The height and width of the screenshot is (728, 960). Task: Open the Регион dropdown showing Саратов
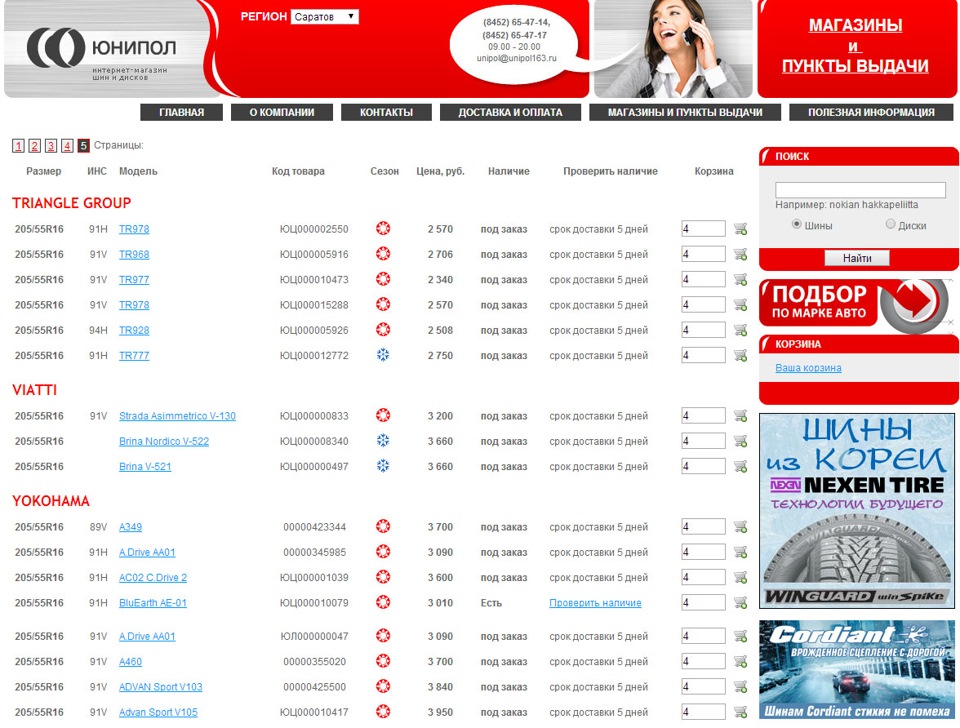(324, 17)
